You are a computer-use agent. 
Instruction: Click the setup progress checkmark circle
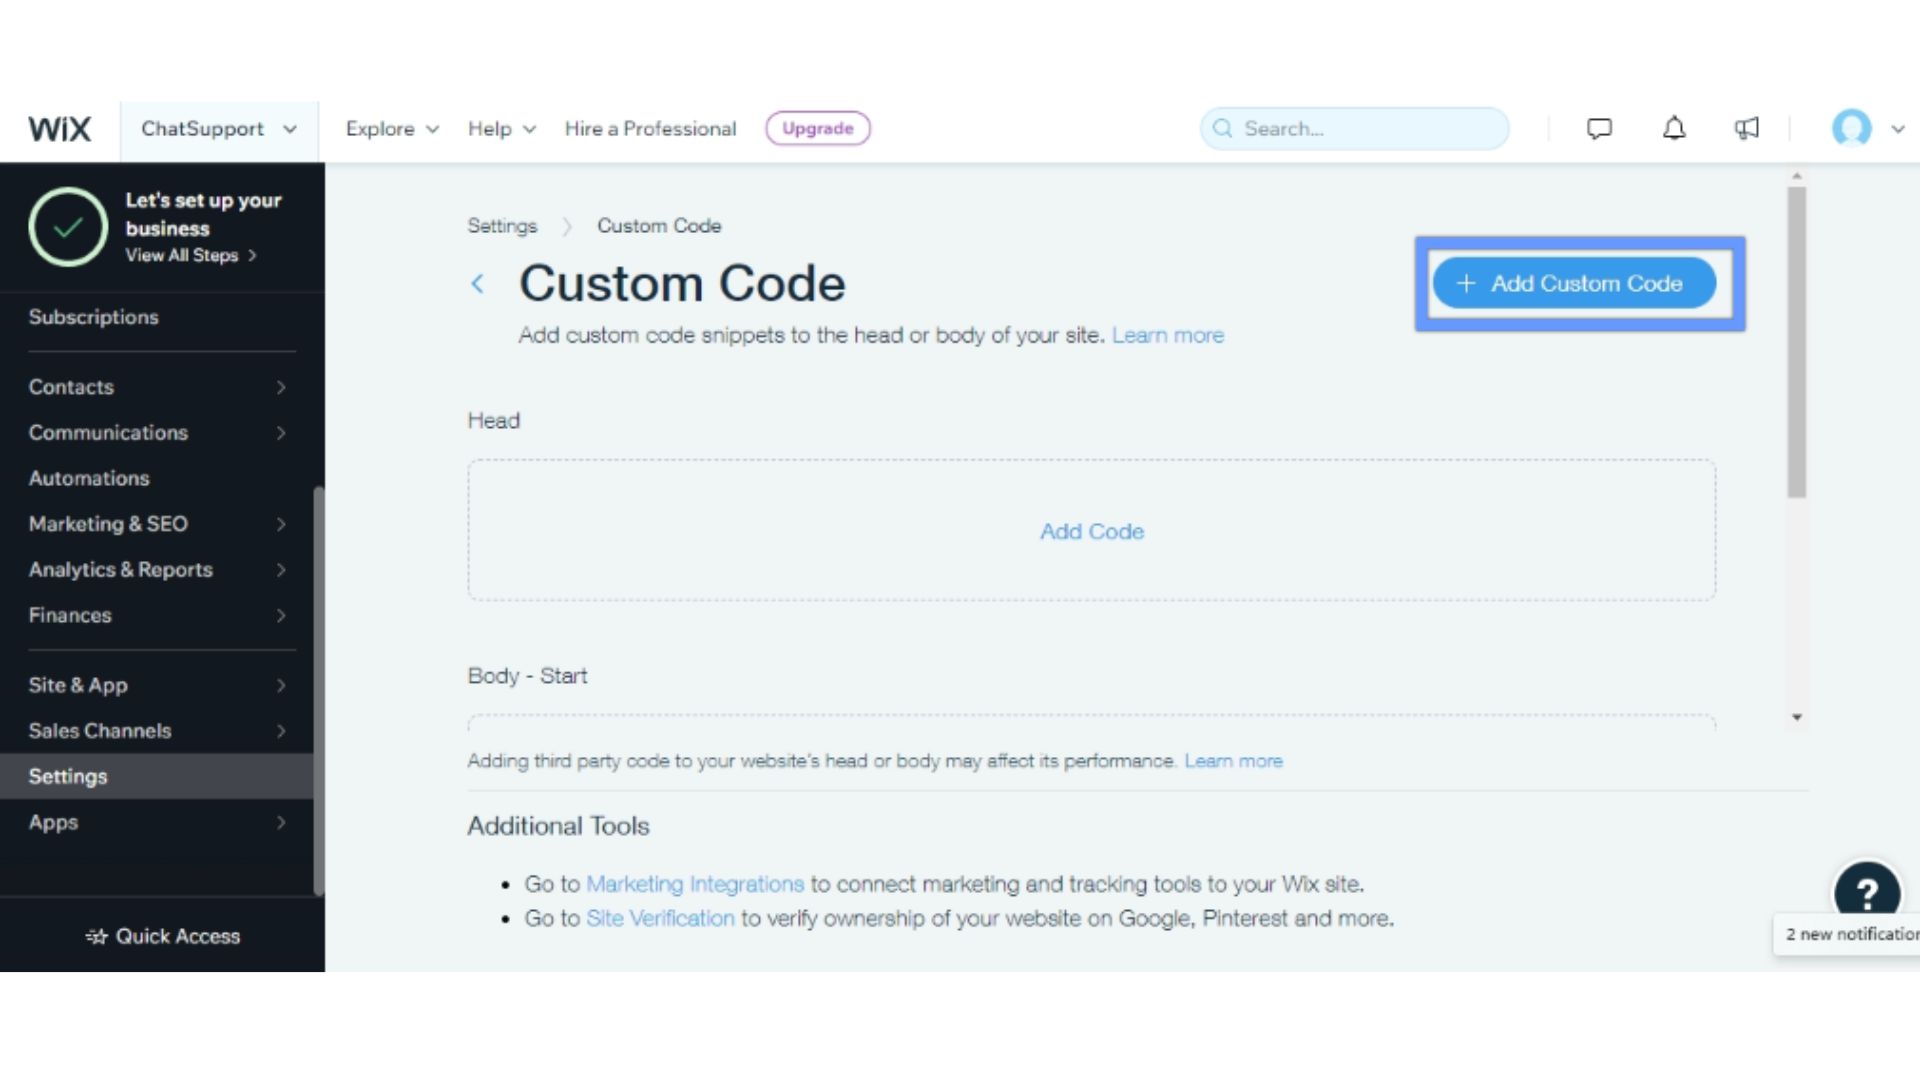pyautogui.click(x=68, y=227)
